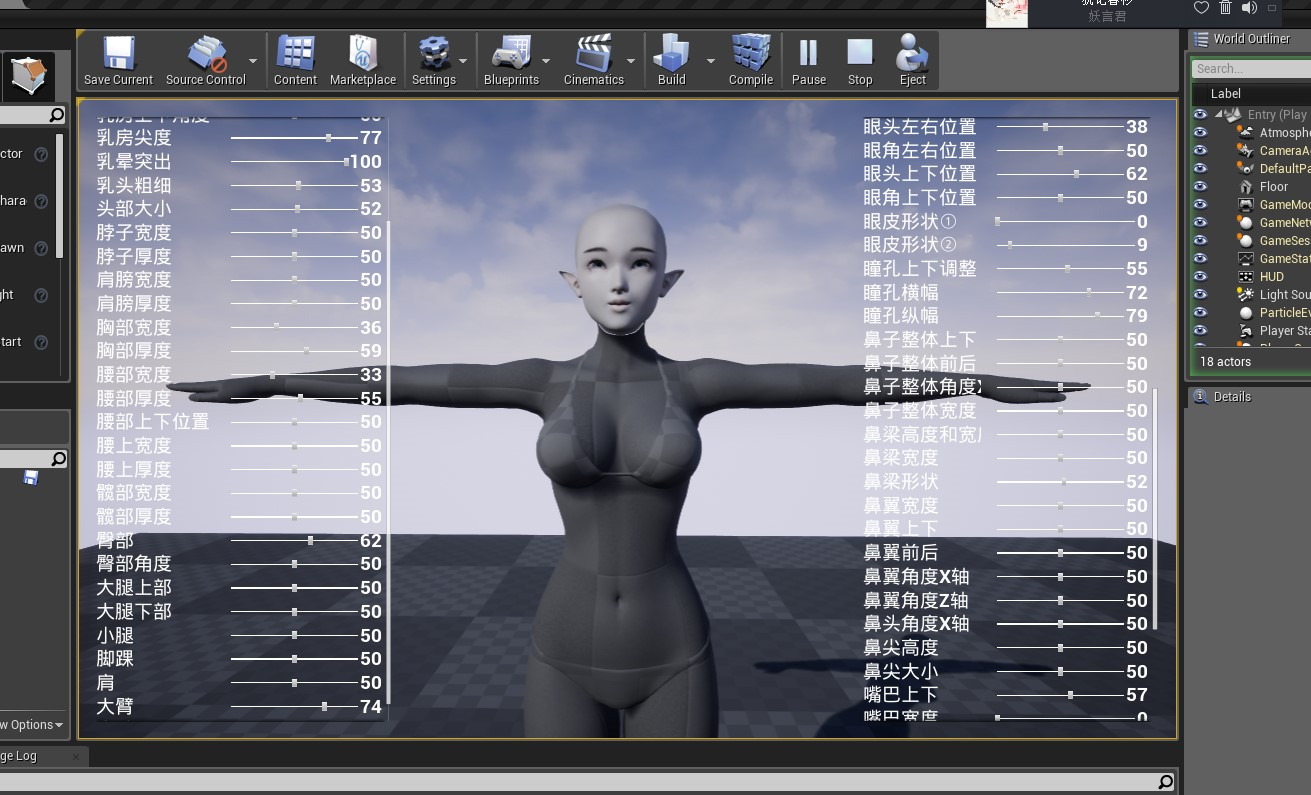Toggle eye icon for DefaultPa actor
The image size is (1311, 795).
click(x=1200, y=169)
